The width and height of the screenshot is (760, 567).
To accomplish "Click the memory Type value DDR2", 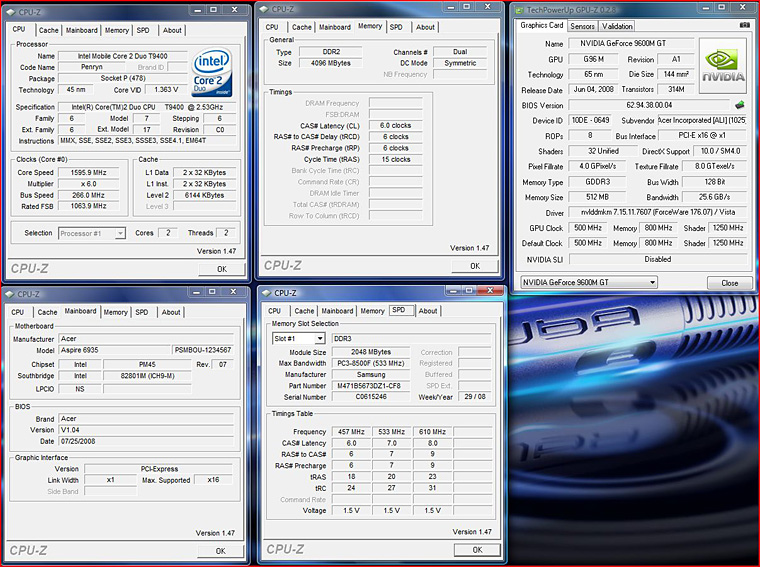I will [x=331, y=52].
